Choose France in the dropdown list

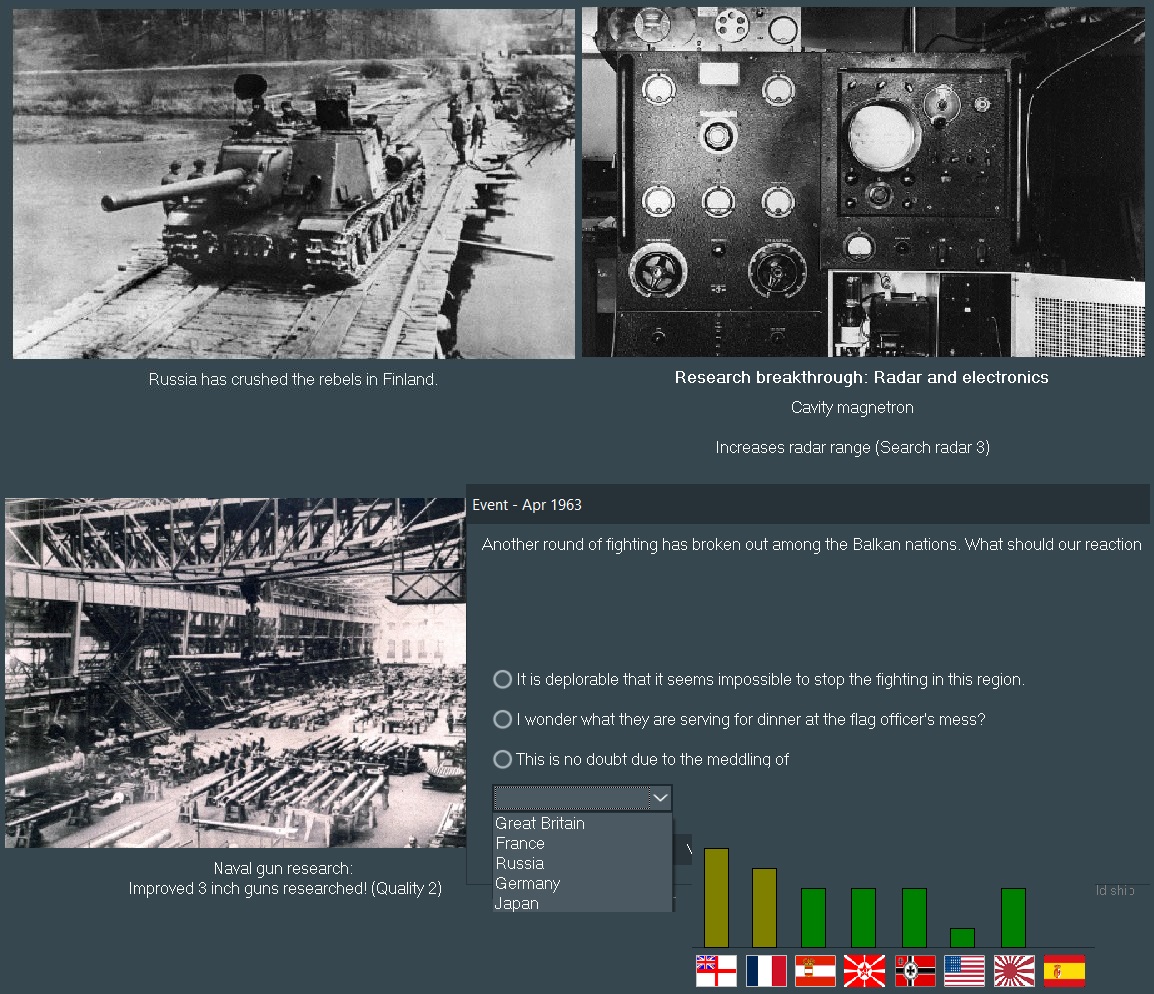pos(582,843)
